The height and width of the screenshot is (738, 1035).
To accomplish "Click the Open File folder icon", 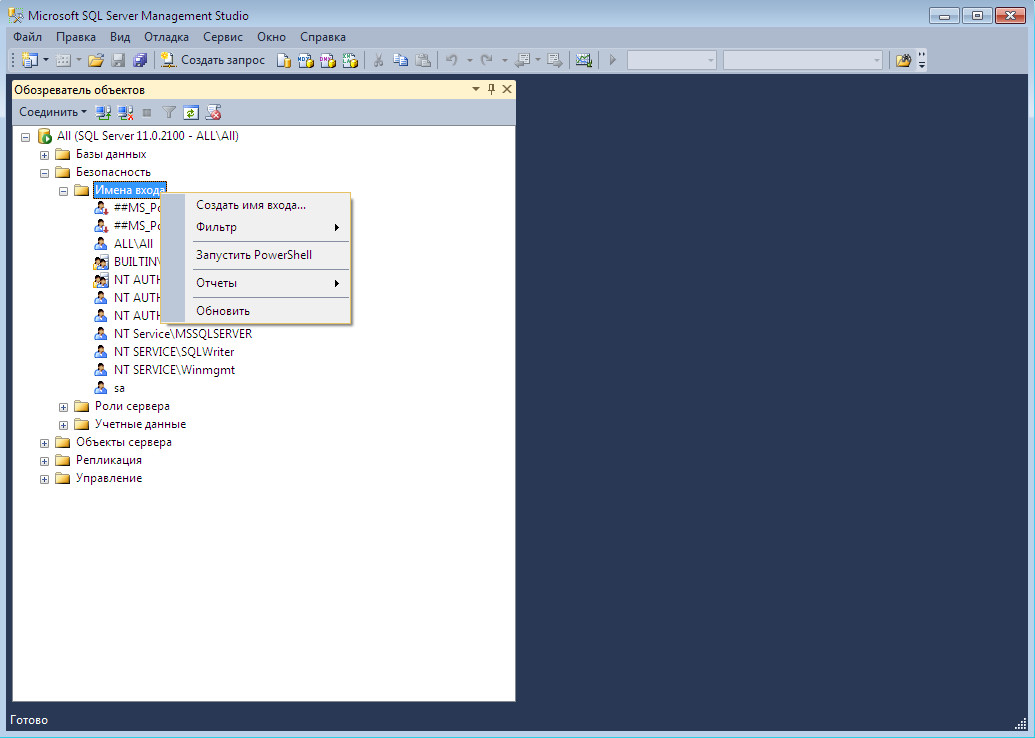I will 96,60.
